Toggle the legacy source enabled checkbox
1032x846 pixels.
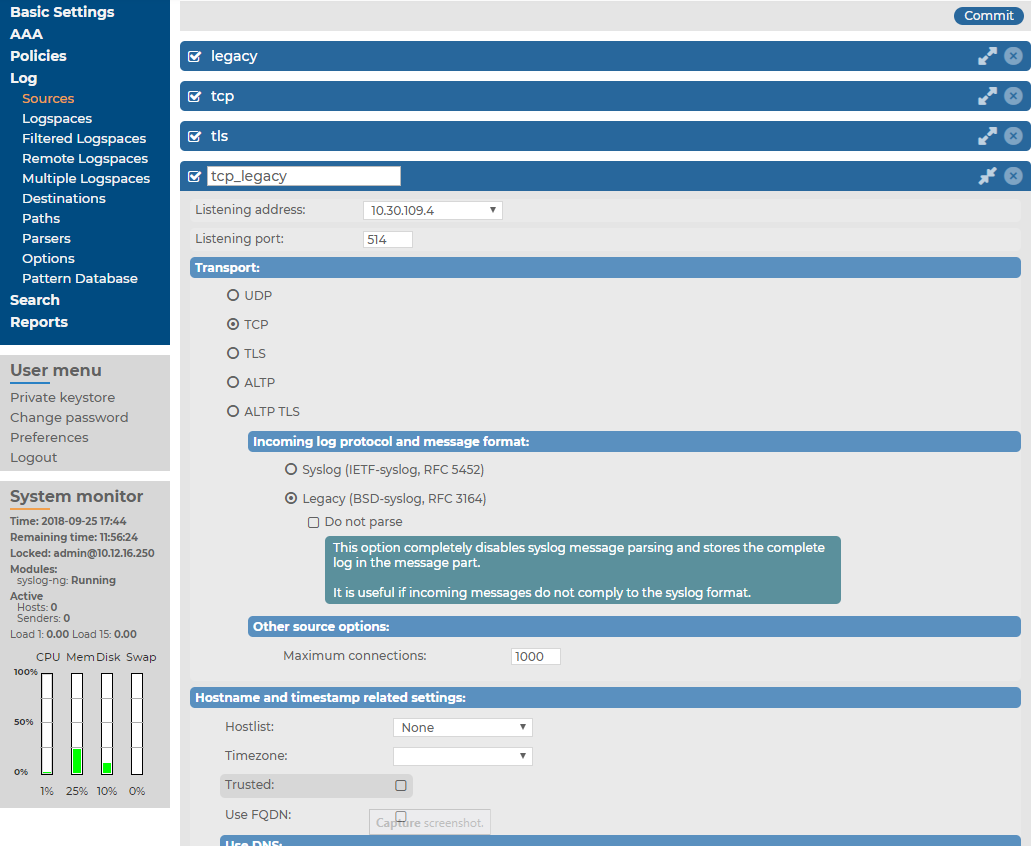194,57
